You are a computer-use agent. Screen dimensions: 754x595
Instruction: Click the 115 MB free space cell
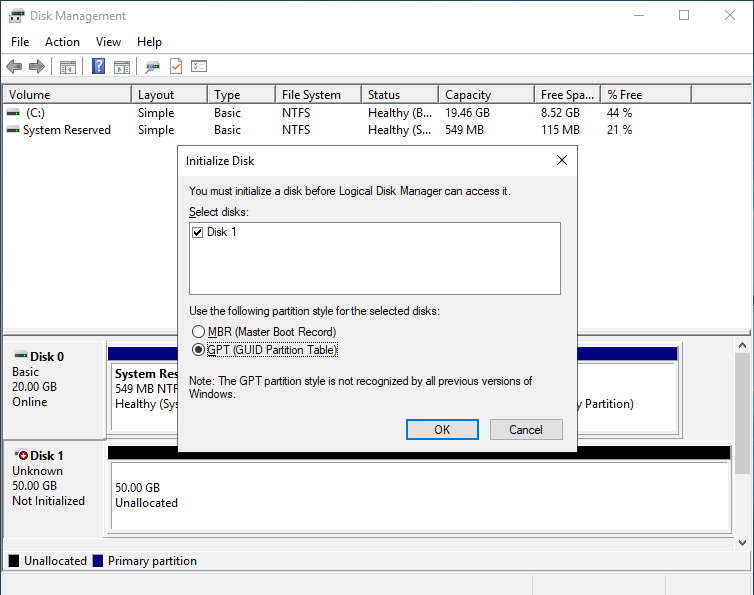click(560, 130)
